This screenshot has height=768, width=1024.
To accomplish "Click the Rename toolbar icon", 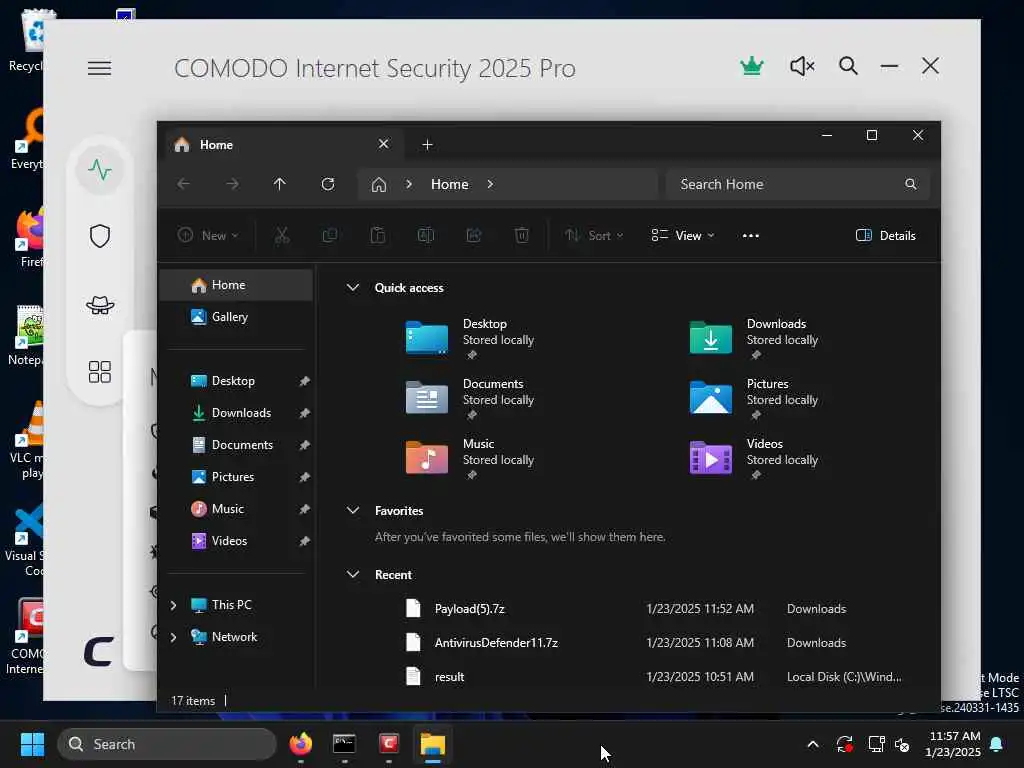I will (426, 235).
